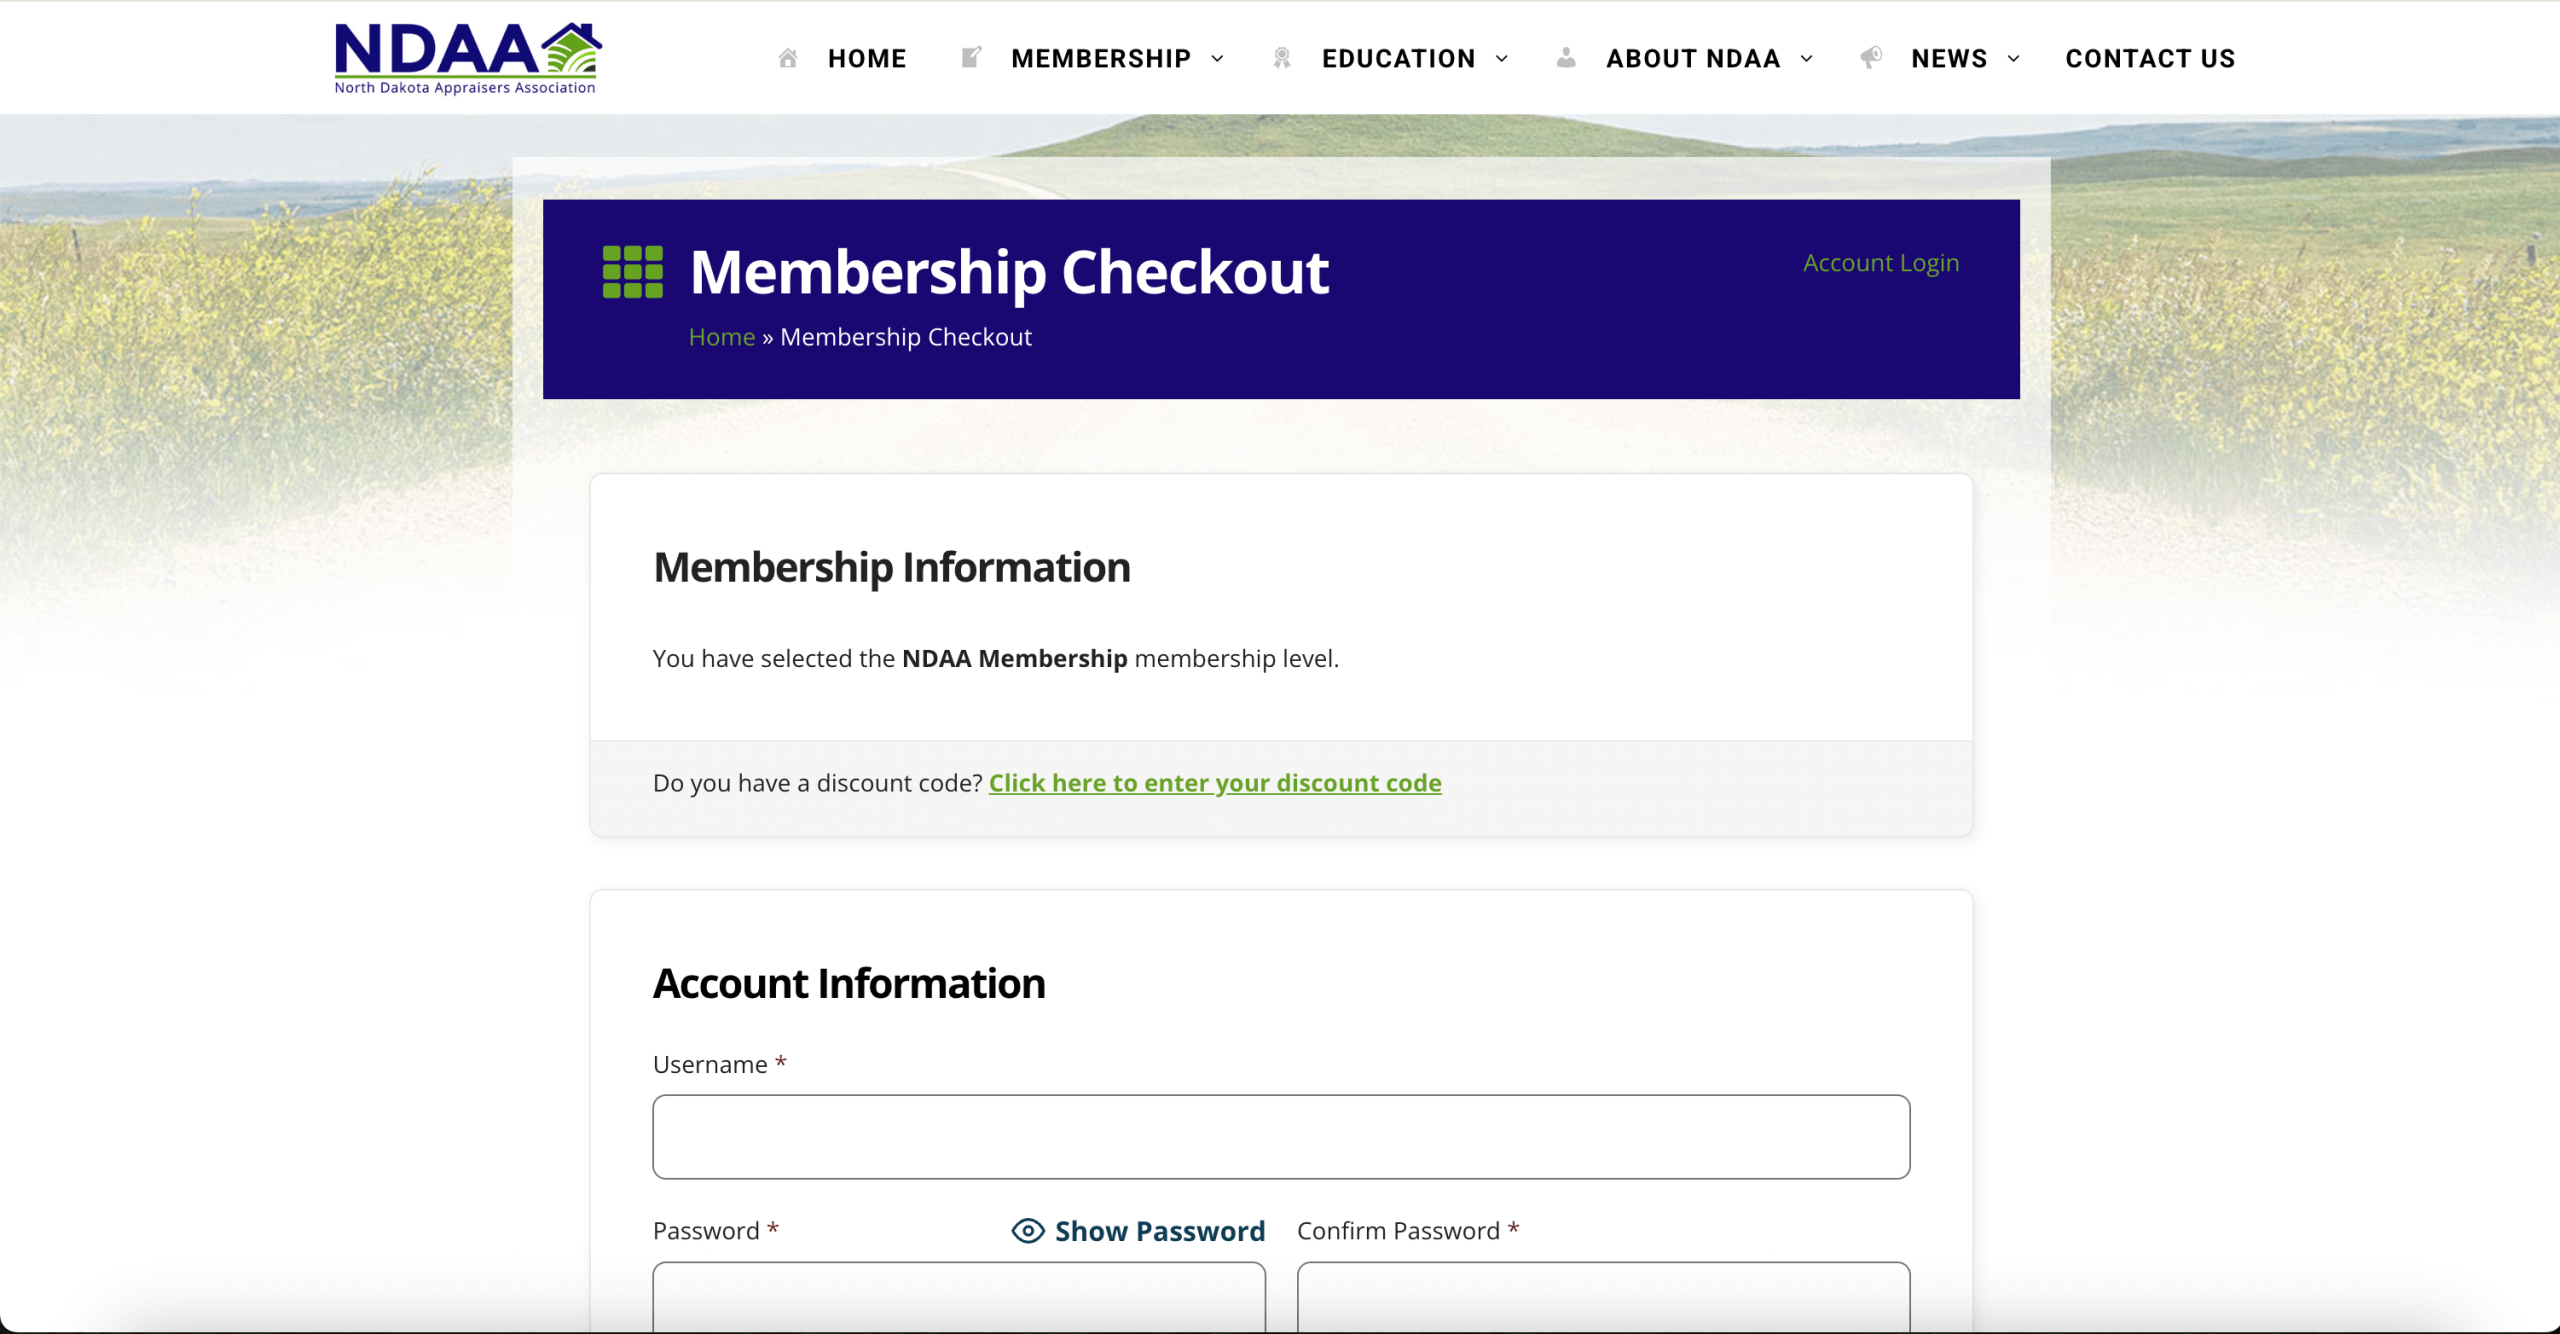Image resolution: width=2560 pixels, height=1334 pixels.
Task: Click the NDAA logo in header
Action: [x=467, y=58]
